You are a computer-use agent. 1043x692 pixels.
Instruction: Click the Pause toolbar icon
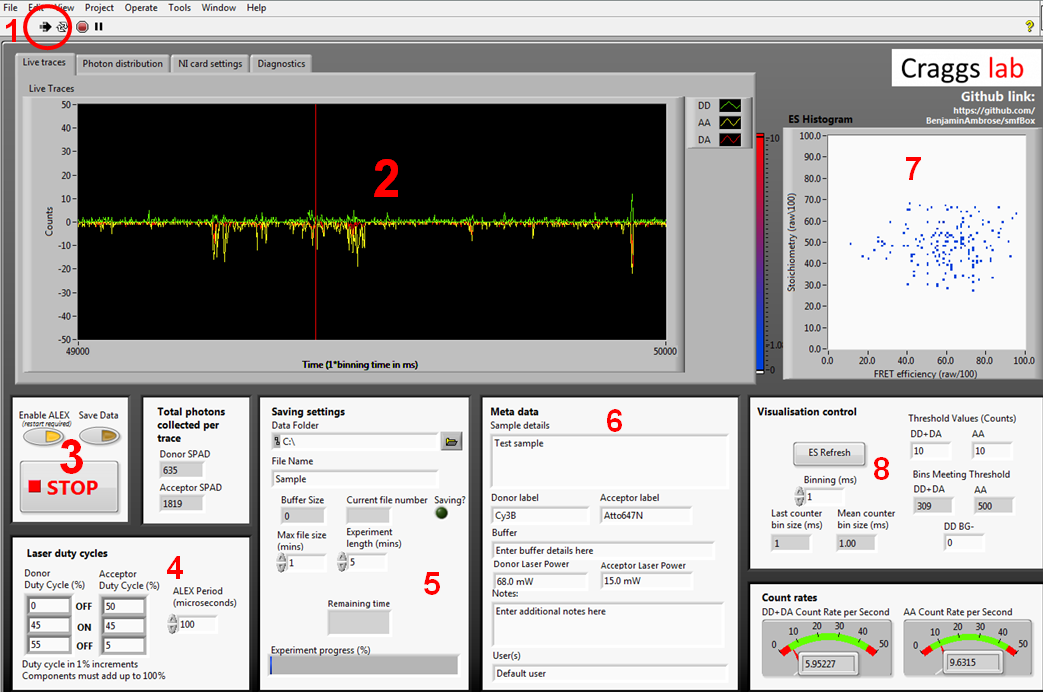[98, 27]
